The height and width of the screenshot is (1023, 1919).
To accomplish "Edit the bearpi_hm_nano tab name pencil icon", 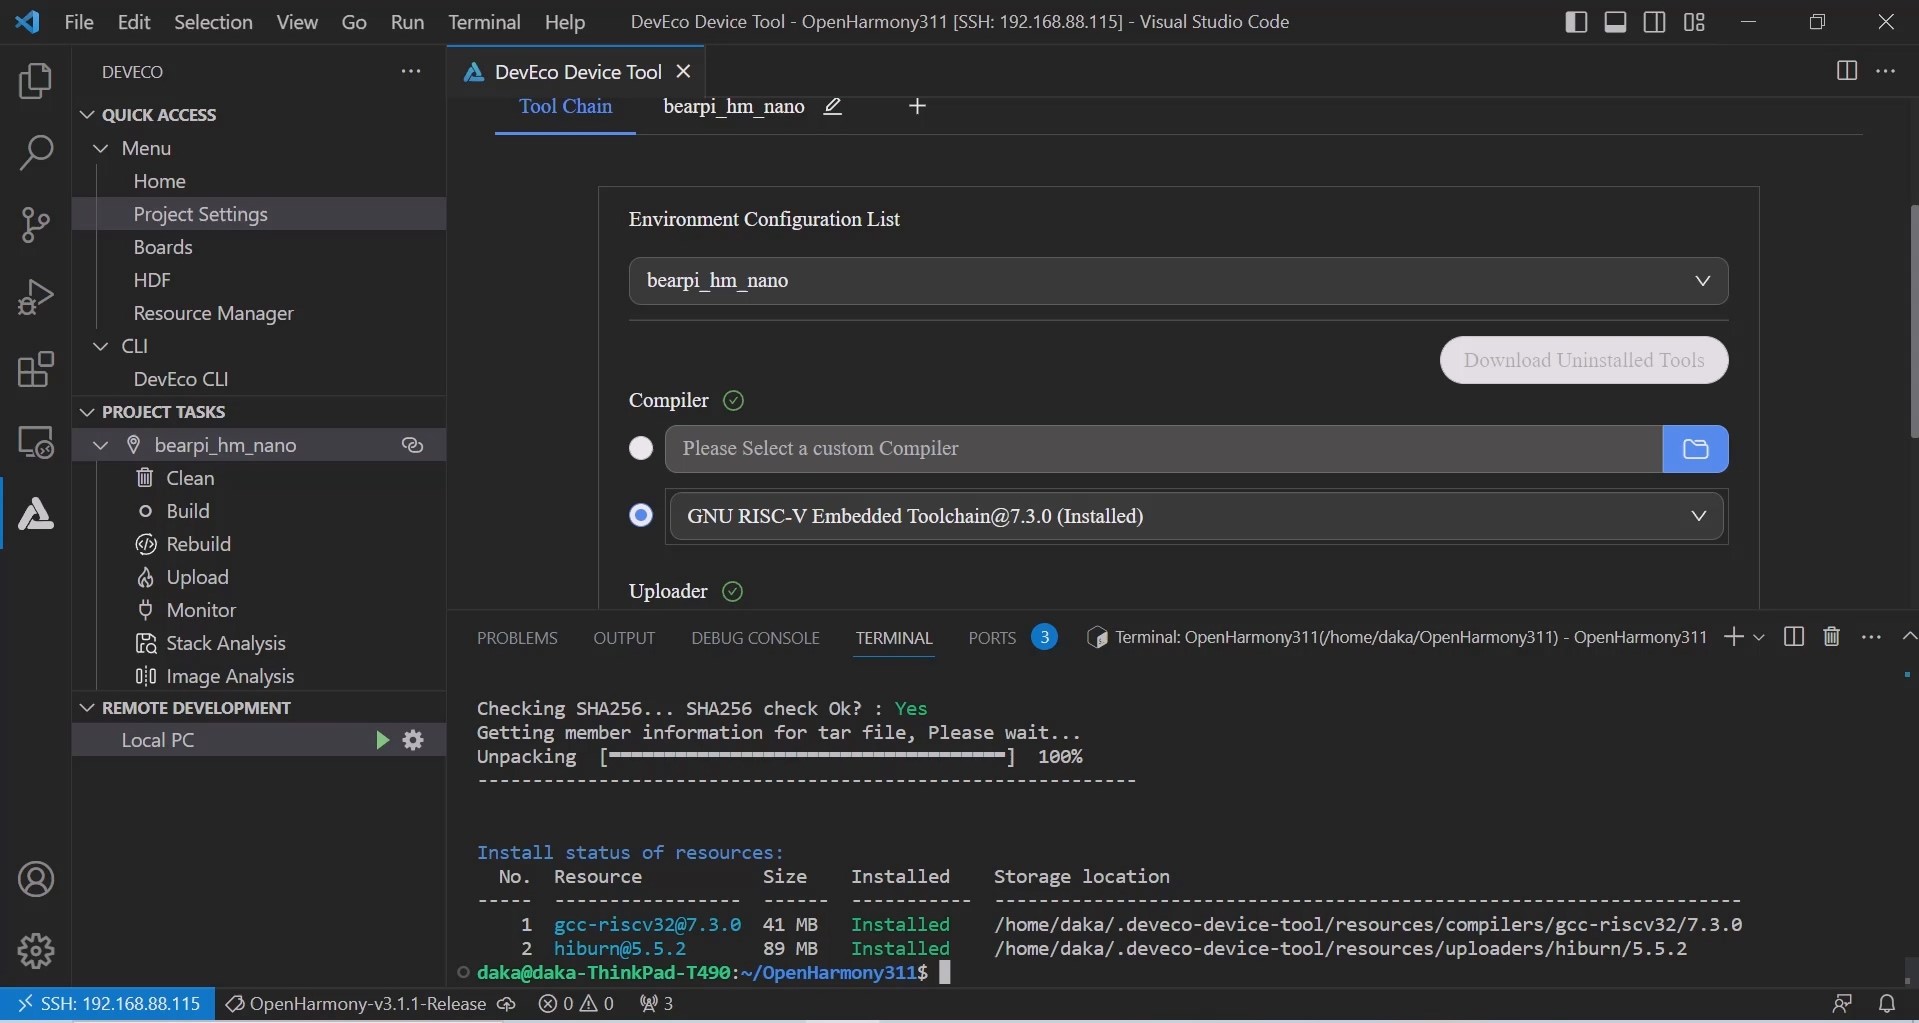I will [x=832, y=107].
